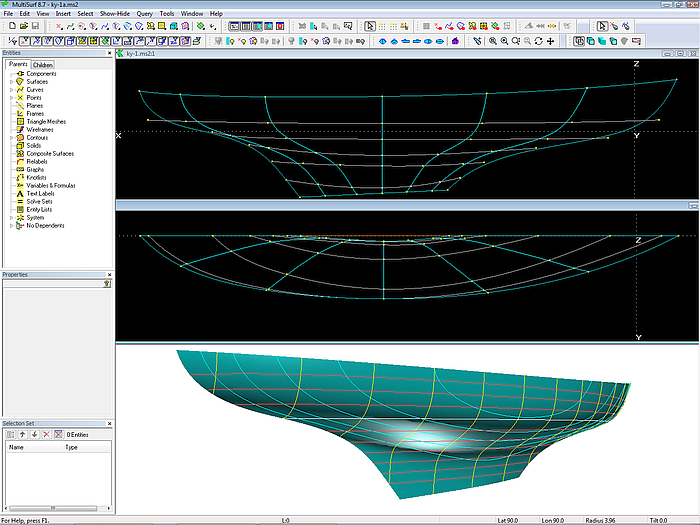Open the Show-Hide menu
The width and height of the screenshot is (700, 525).
click(115, 13)
